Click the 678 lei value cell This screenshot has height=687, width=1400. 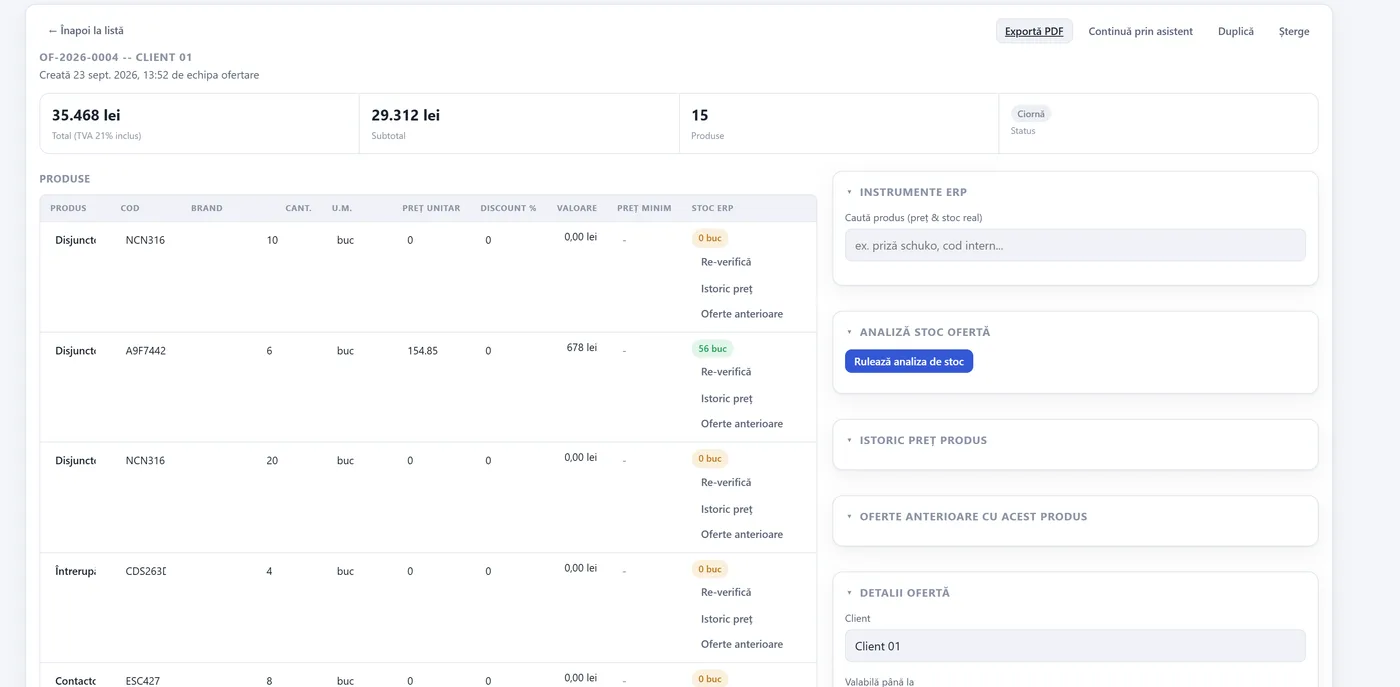click(x=582, y=348)
